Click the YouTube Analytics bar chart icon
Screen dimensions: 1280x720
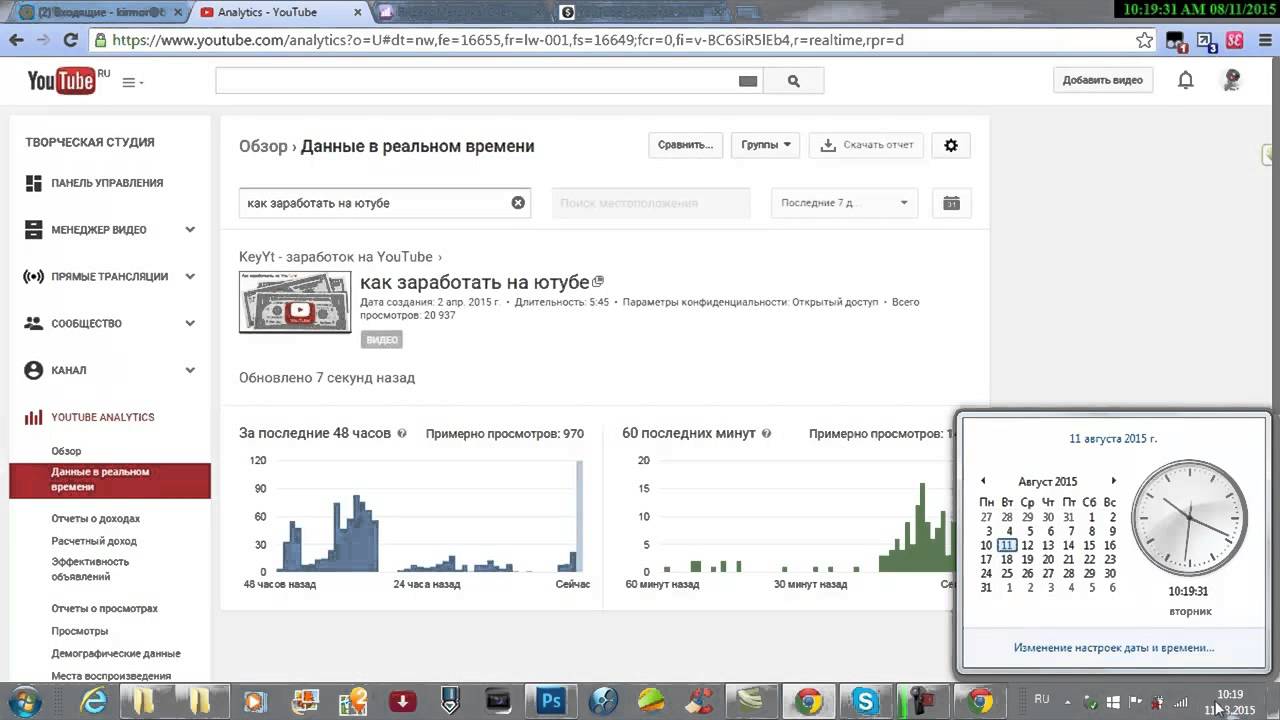34,417
